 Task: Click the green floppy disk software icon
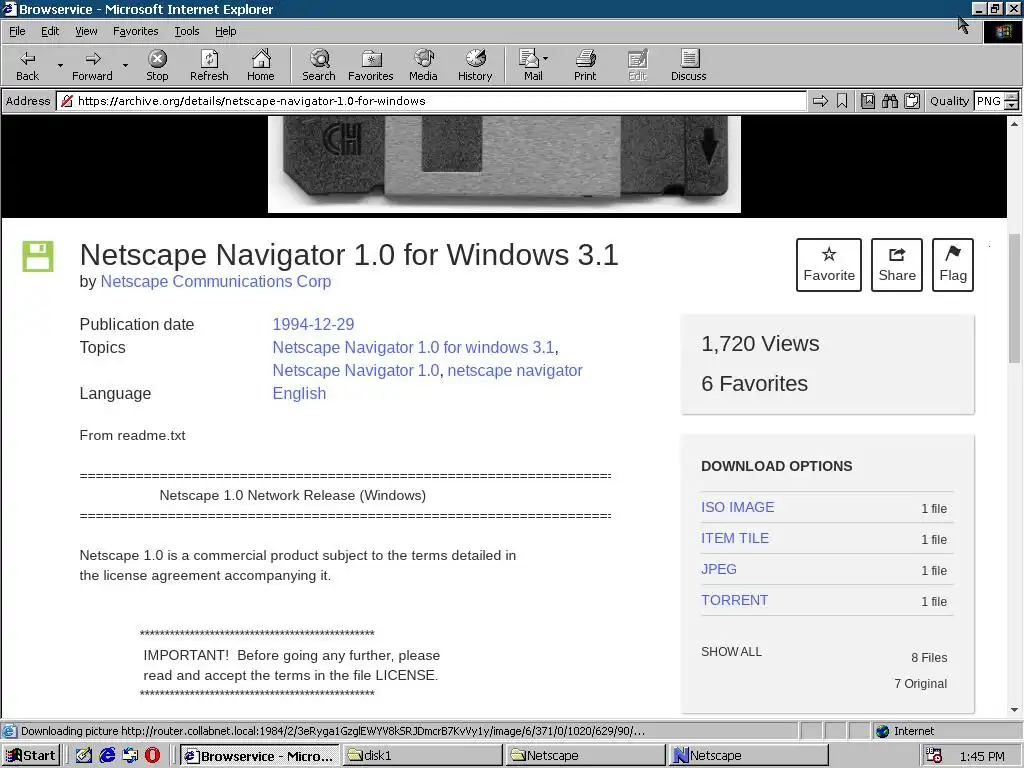coord(38,256)
